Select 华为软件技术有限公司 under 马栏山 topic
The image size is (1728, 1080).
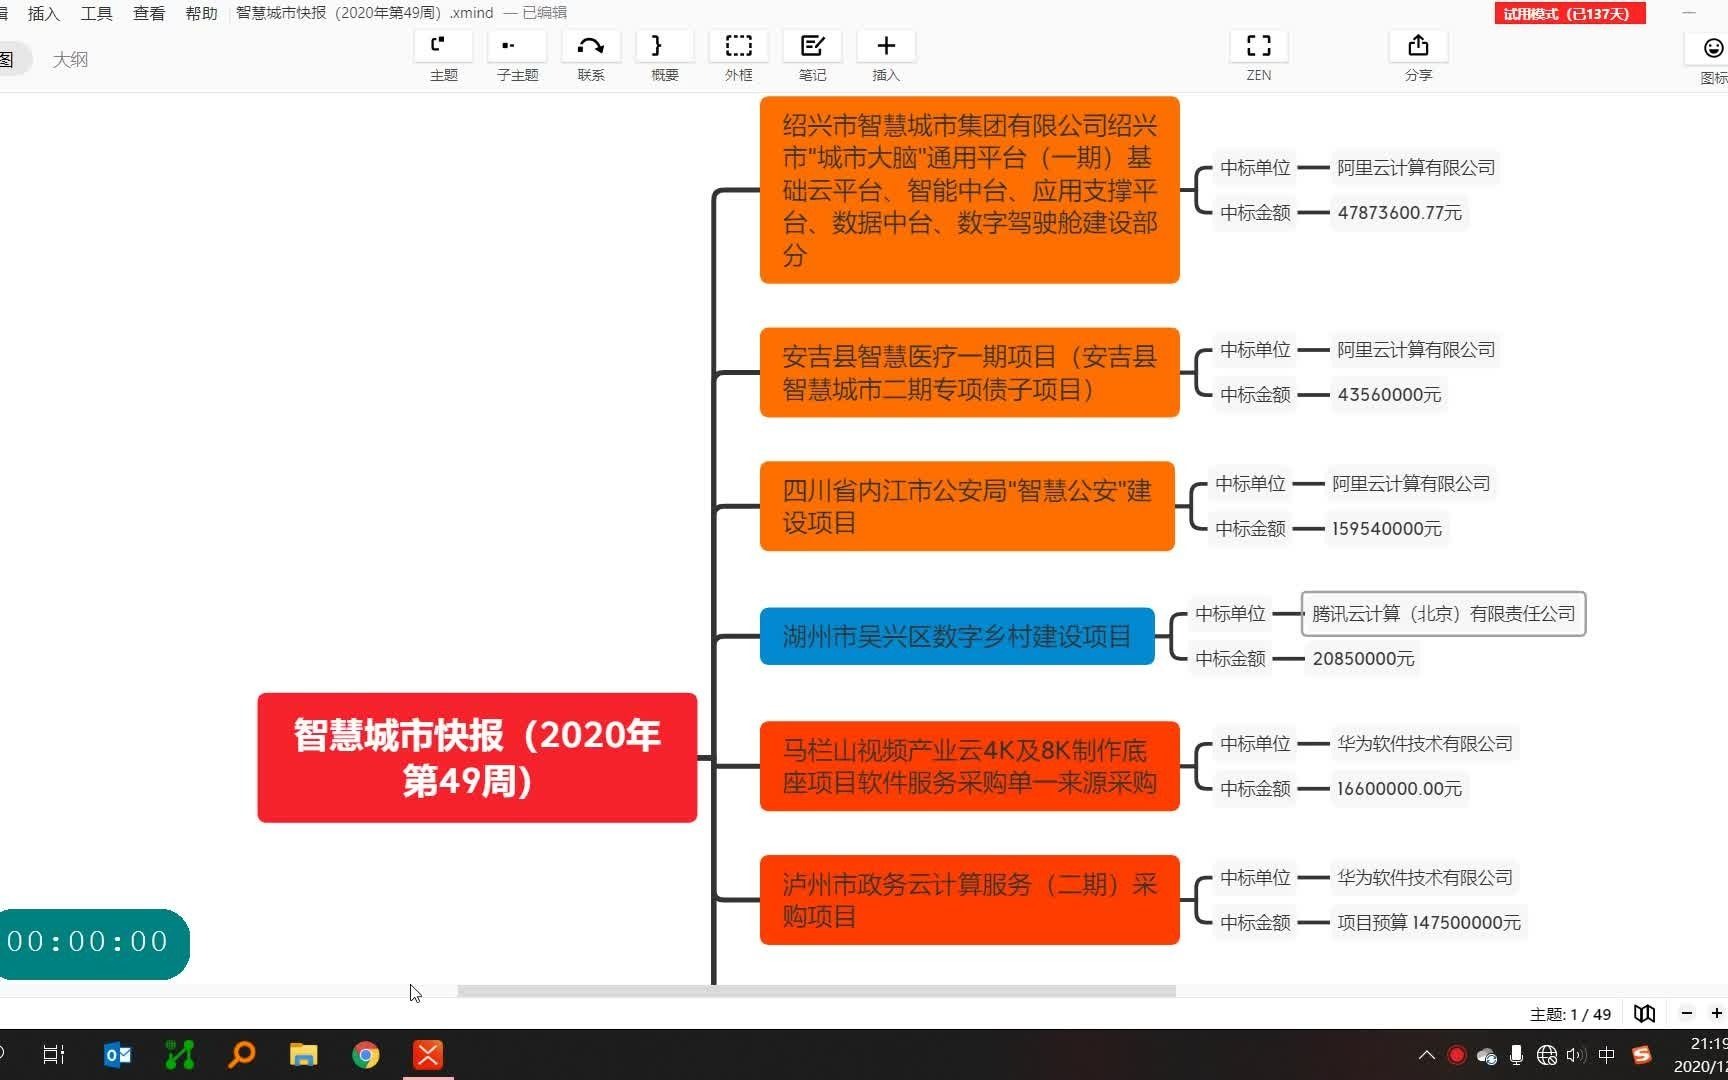(1425, 744)
